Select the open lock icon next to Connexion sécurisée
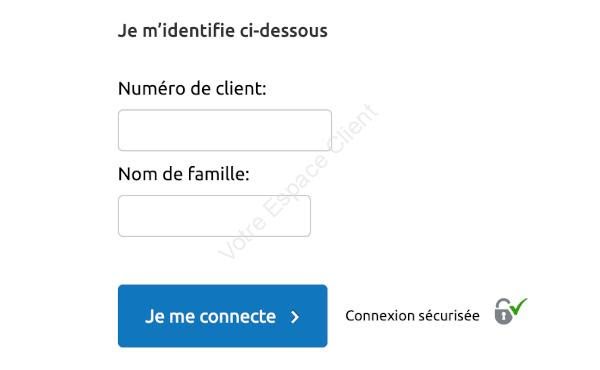Screen dimensions: 600x370 (x=503, y=311)
